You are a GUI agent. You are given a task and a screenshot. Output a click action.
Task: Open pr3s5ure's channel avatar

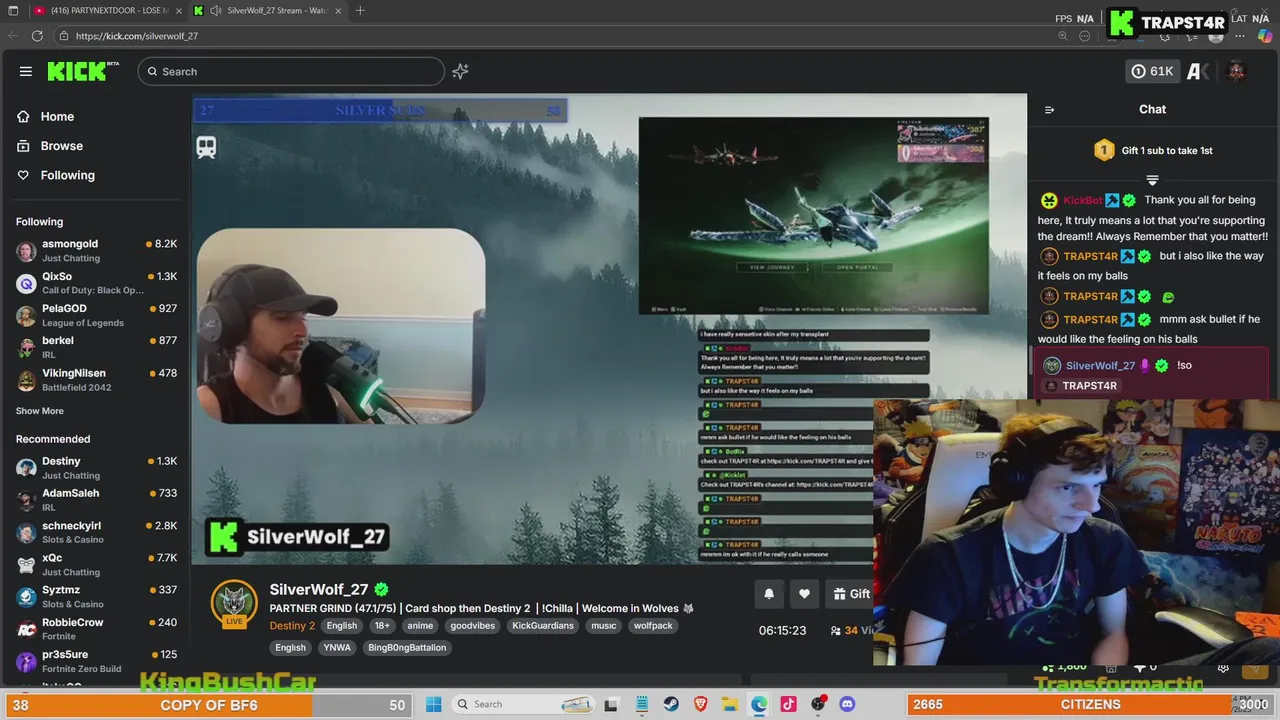[26, 661]
